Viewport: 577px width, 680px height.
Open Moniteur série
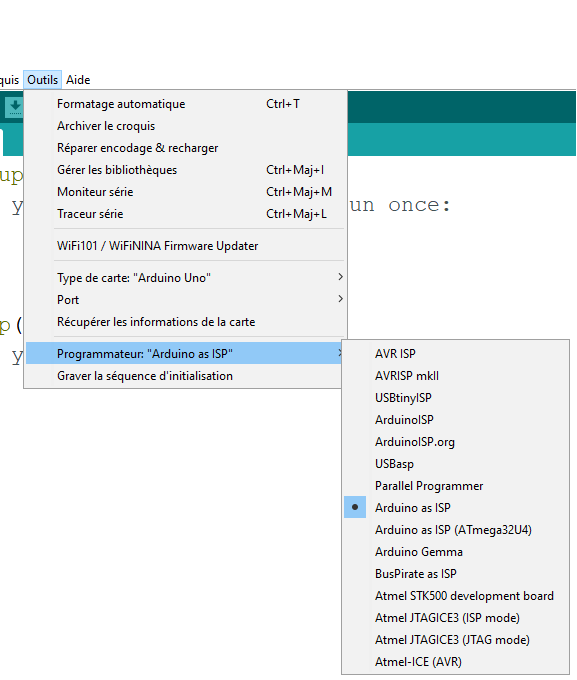[185, 192]
